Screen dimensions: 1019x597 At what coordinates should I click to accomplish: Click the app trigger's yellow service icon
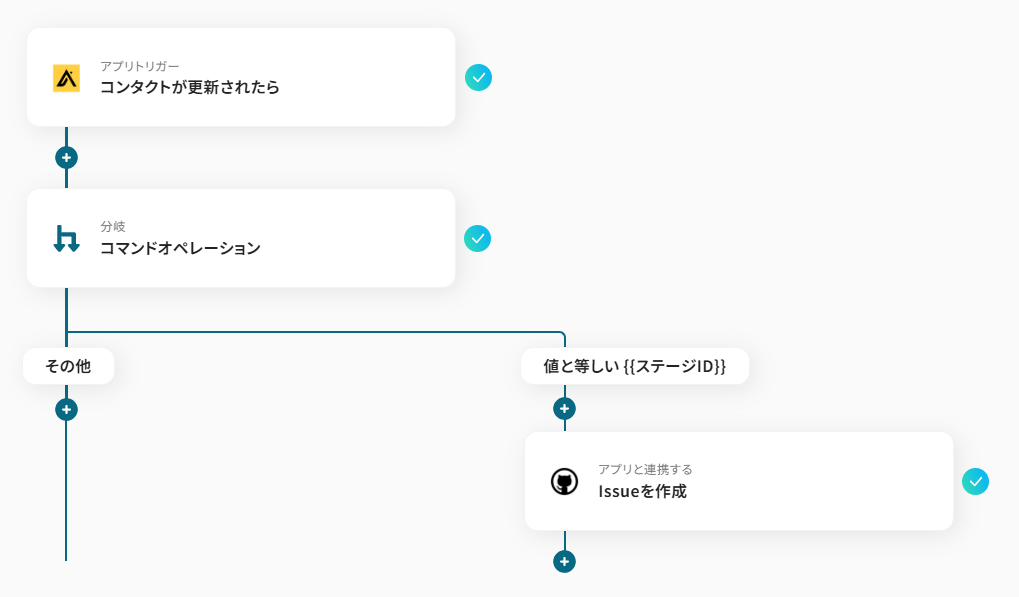[x=66, y=77]
